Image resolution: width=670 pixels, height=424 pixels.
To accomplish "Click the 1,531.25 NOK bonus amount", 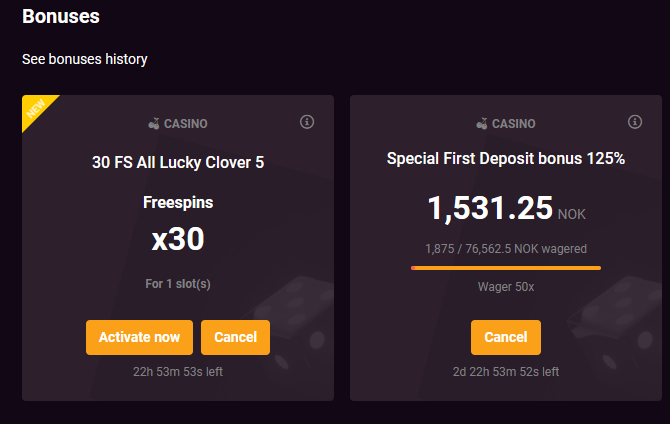I will tap(506, 209).
